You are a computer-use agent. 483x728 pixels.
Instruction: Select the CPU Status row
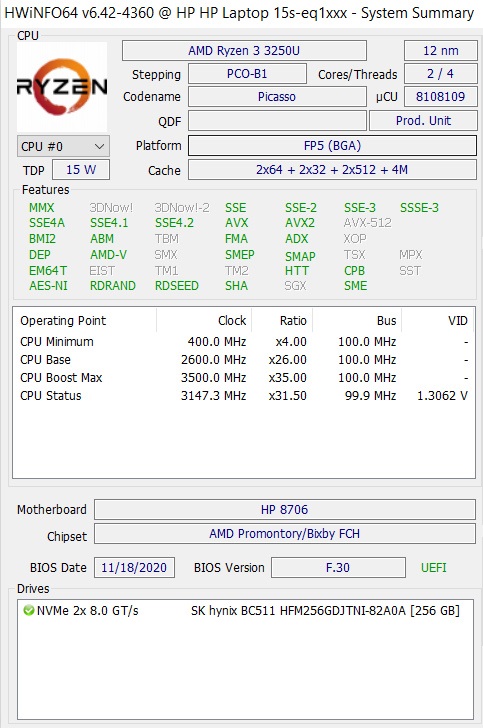tap(244, 396)
